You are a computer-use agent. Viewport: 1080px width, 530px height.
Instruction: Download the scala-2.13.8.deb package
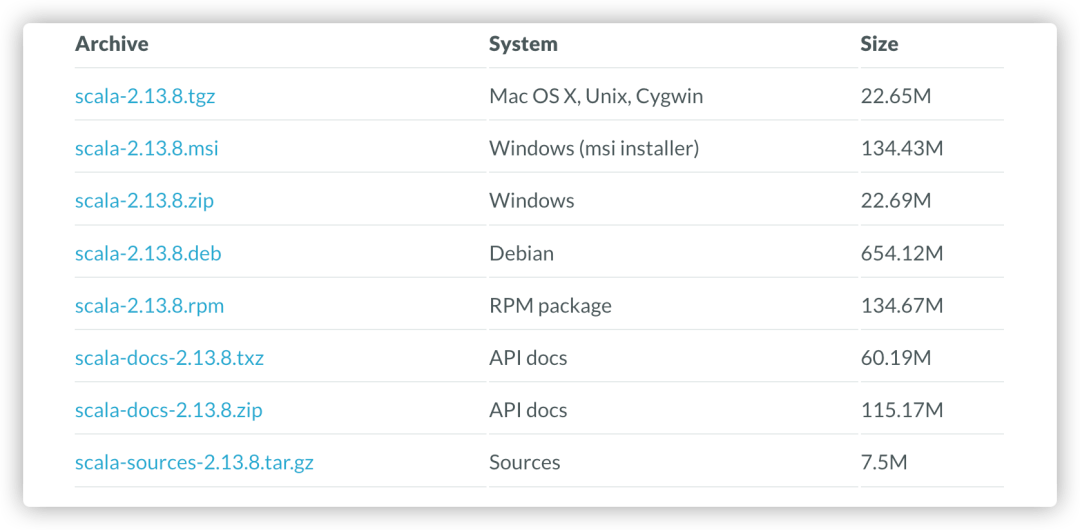(148, 253)
